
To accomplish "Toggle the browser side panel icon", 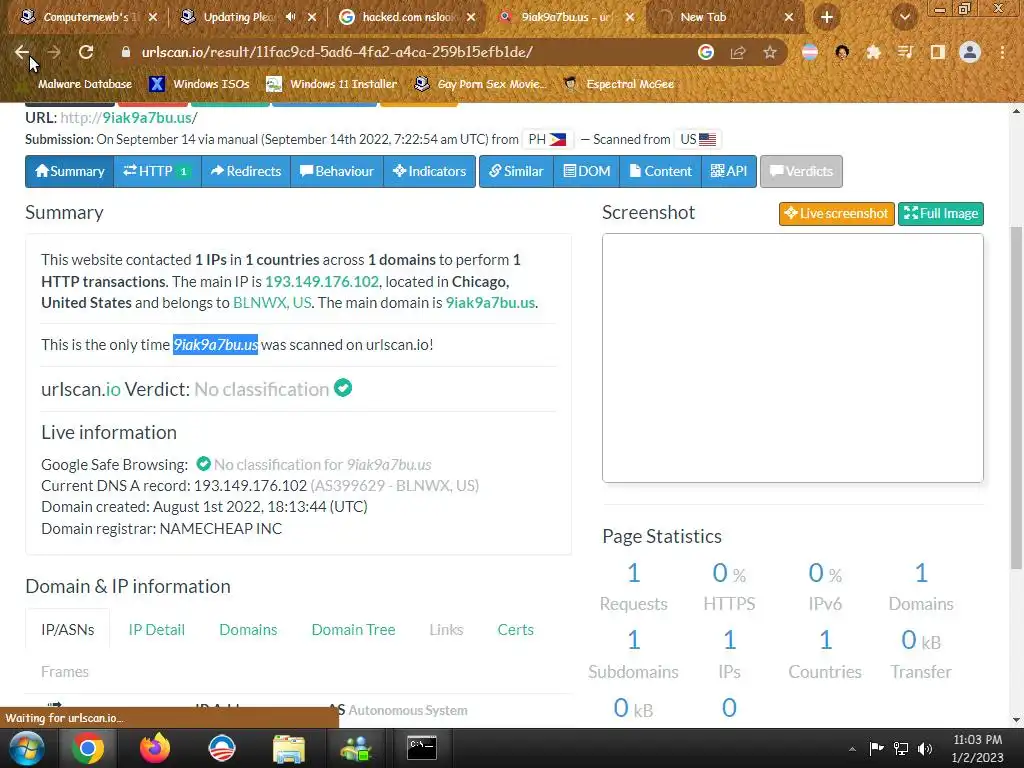I will tap(937, 52).
